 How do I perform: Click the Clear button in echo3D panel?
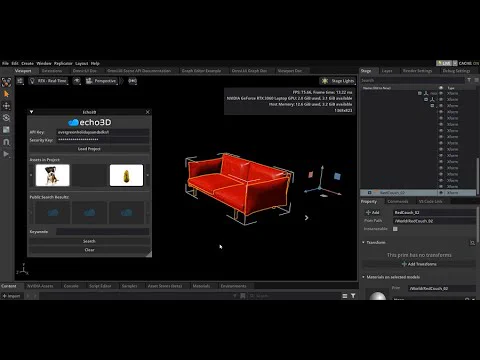click(89, 250)
